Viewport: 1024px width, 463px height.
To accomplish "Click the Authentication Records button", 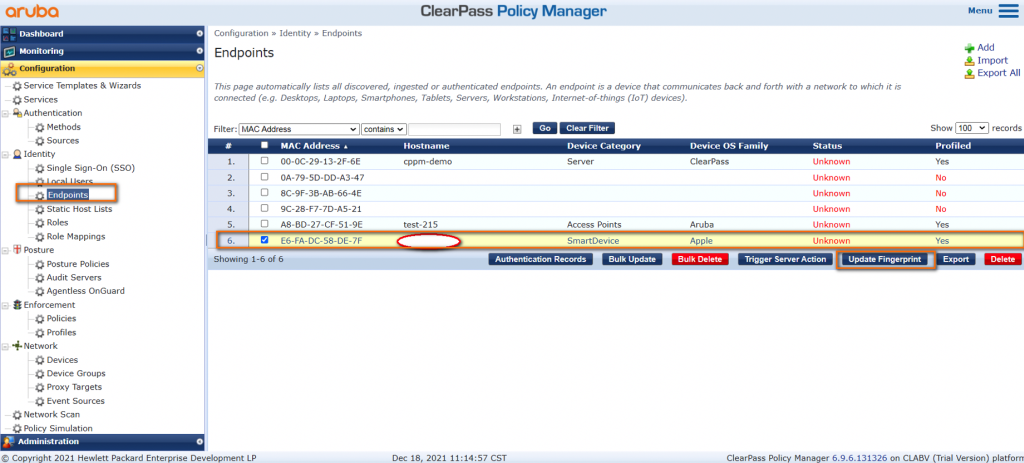I will (541, 259).
